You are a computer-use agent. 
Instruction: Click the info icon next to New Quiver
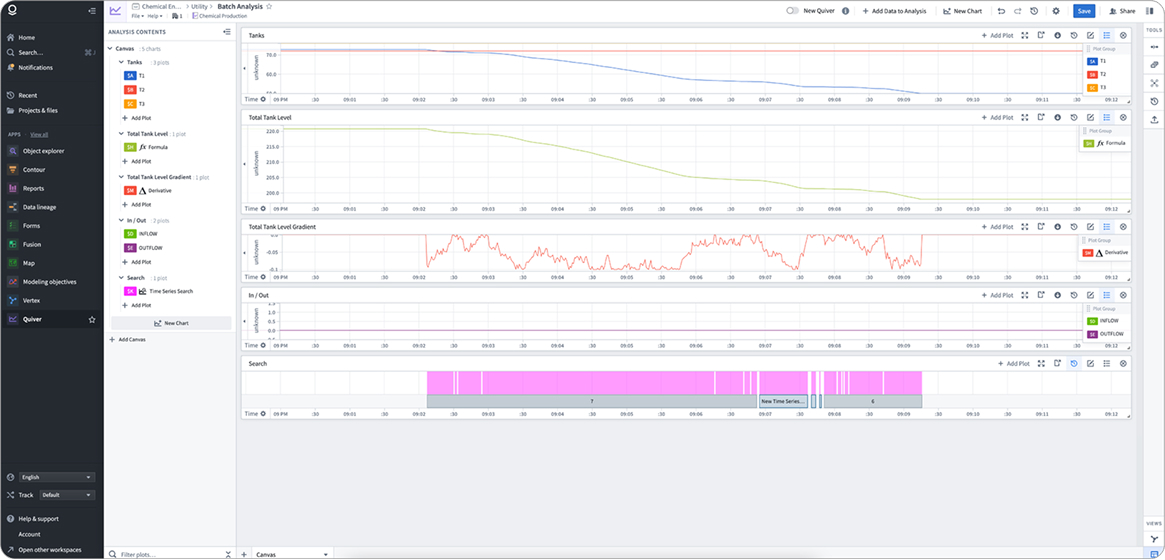coord(846,11)
